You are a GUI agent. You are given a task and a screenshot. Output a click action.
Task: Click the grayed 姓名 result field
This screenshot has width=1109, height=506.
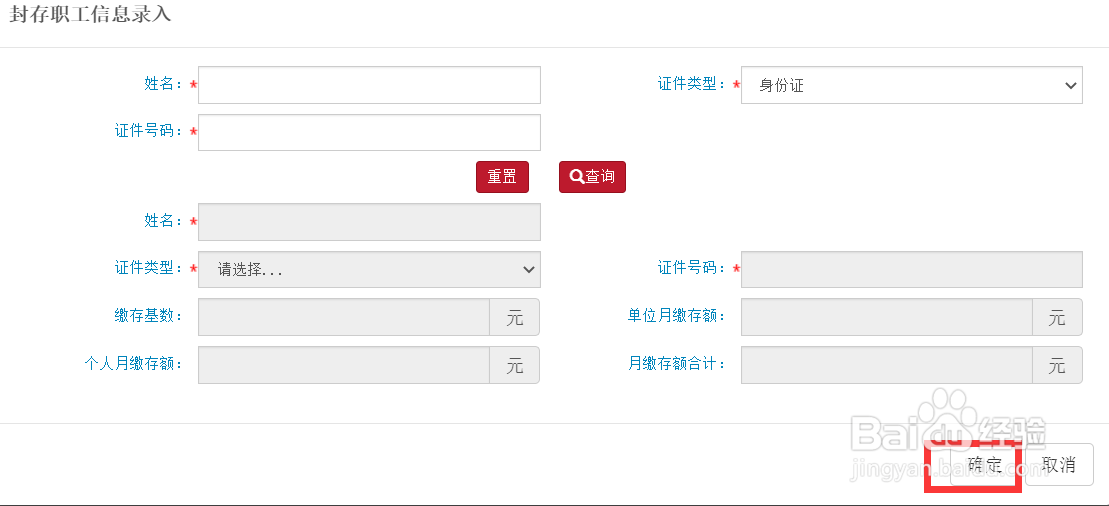coord(369,222)
